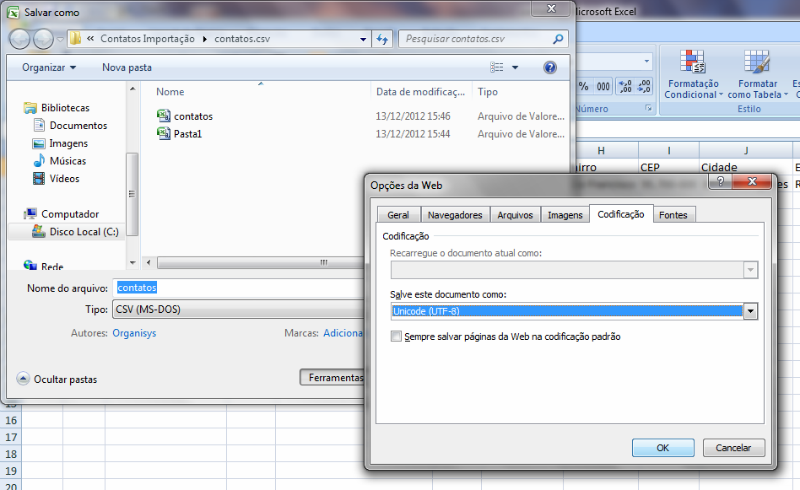The image size is (800, 490).
Task: Click the percent style button in Excel
Action: tap(584, 86)
